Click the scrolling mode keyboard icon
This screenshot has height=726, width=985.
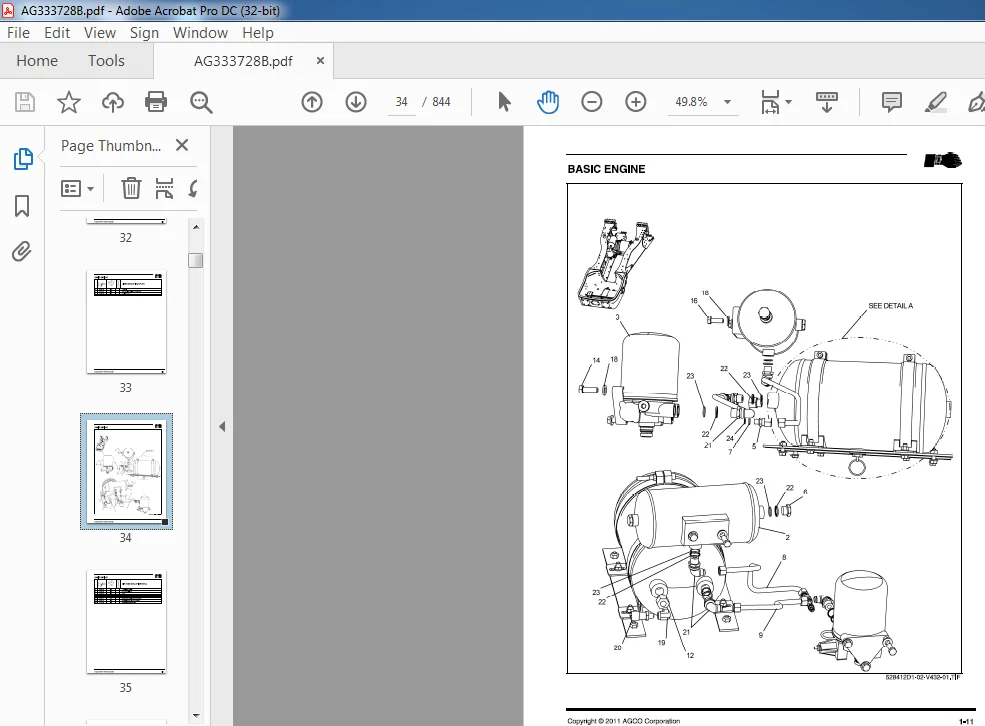tap(827, 102)
